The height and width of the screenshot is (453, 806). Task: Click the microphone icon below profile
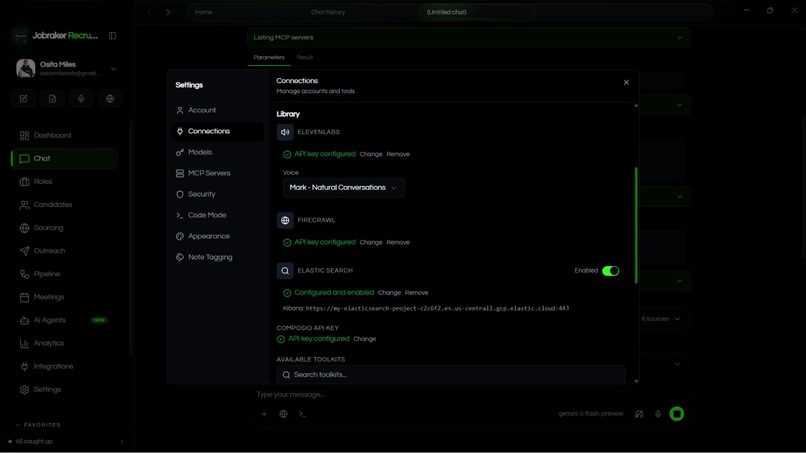(81, 99)
